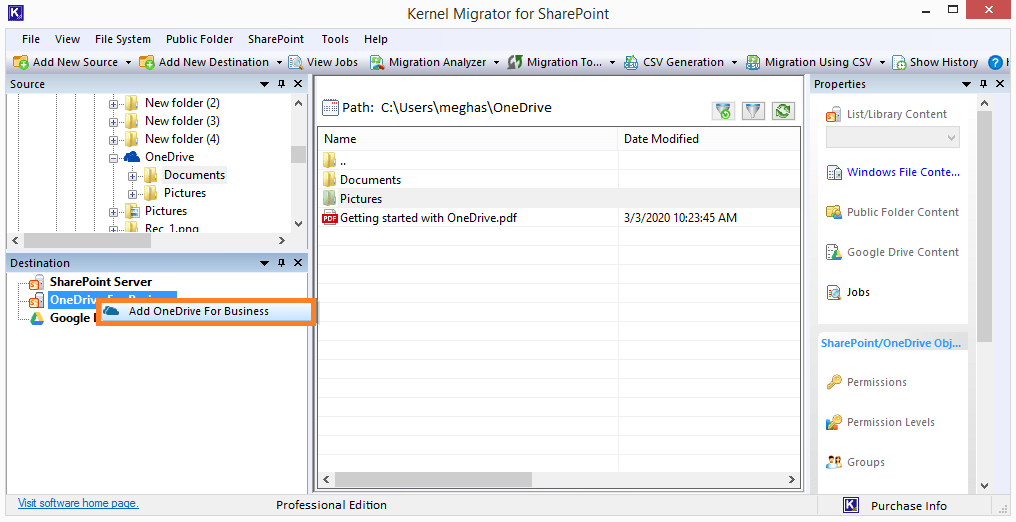Pin the Source panel
The width and height of the screenshot is (1016, 522).
(282, 85)
